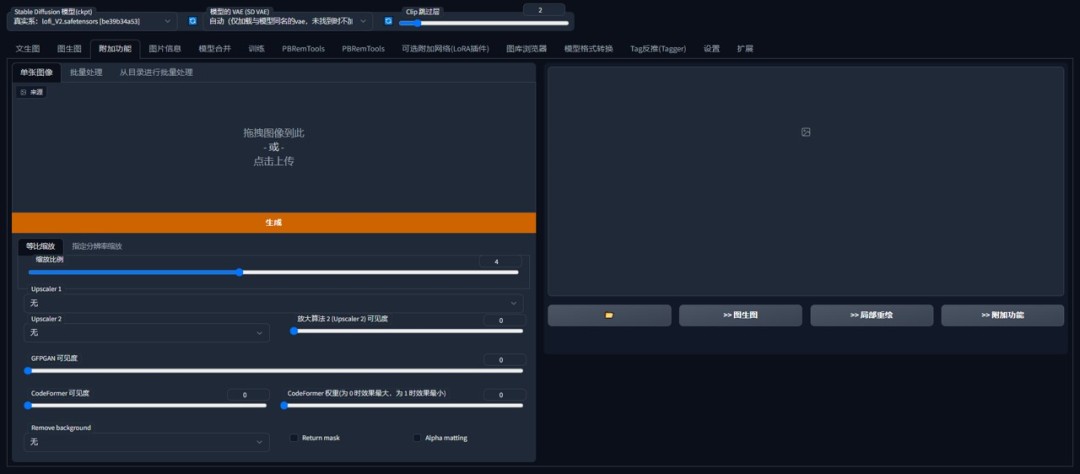Refresh the SD VAE model list
The width and height of the screenshot is (1080, 474).
[388, 21]
